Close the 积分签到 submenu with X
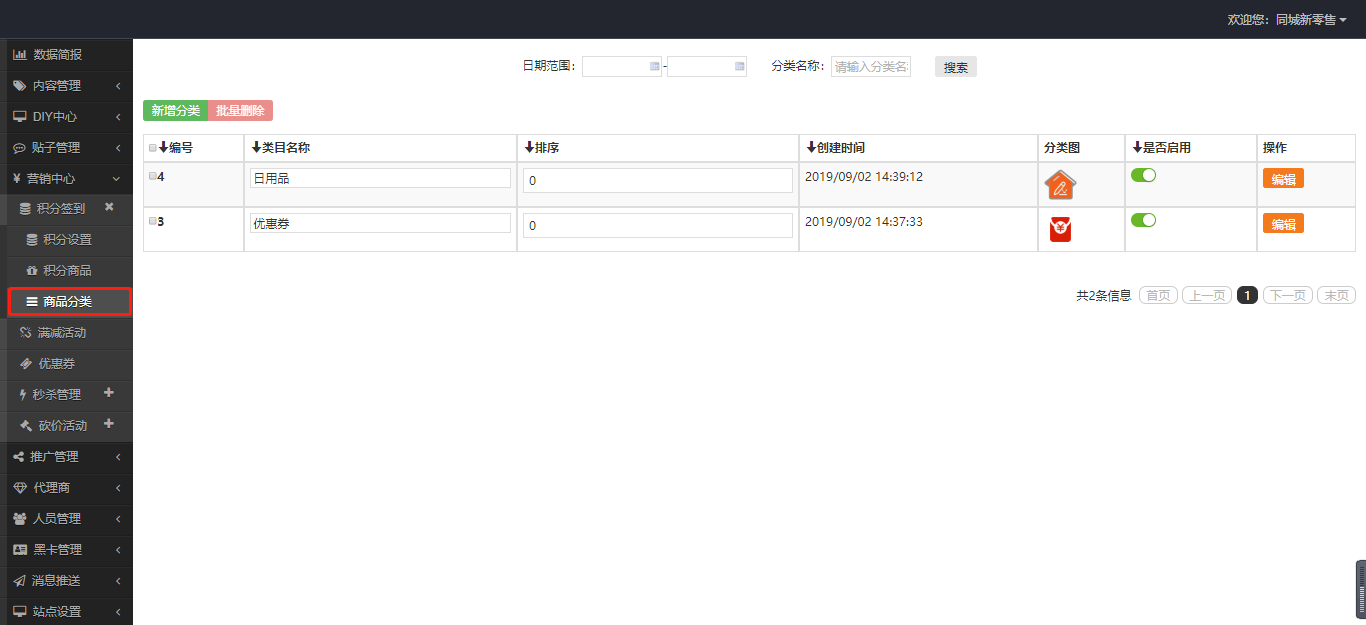Viewport: 1366px width, 625px height. tap(109, 207)
